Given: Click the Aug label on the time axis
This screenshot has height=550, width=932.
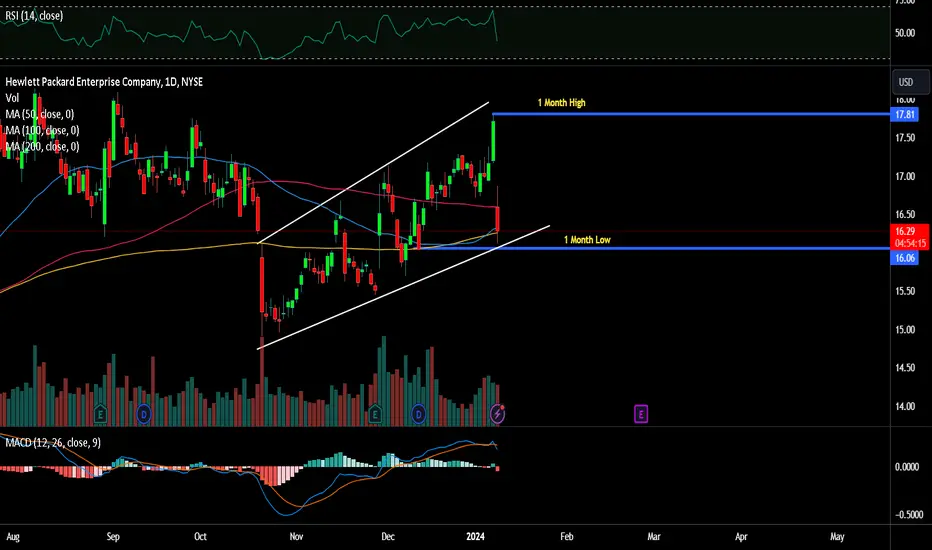Looking at the screenshot, I should [x=12, y=537].
